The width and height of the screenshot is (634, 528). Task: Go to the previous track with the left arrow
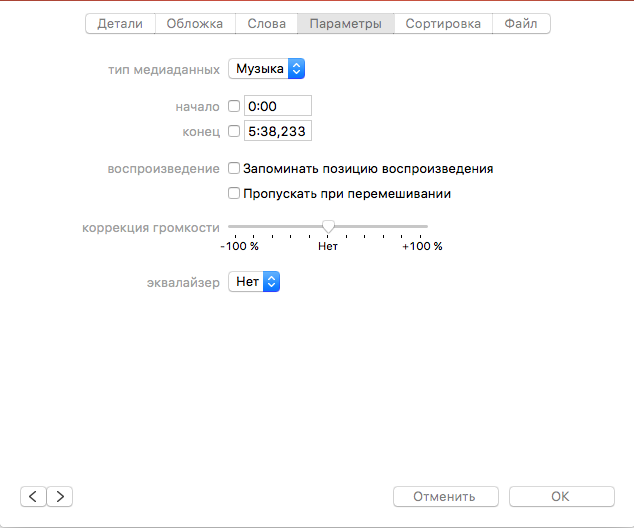point(33,496)
